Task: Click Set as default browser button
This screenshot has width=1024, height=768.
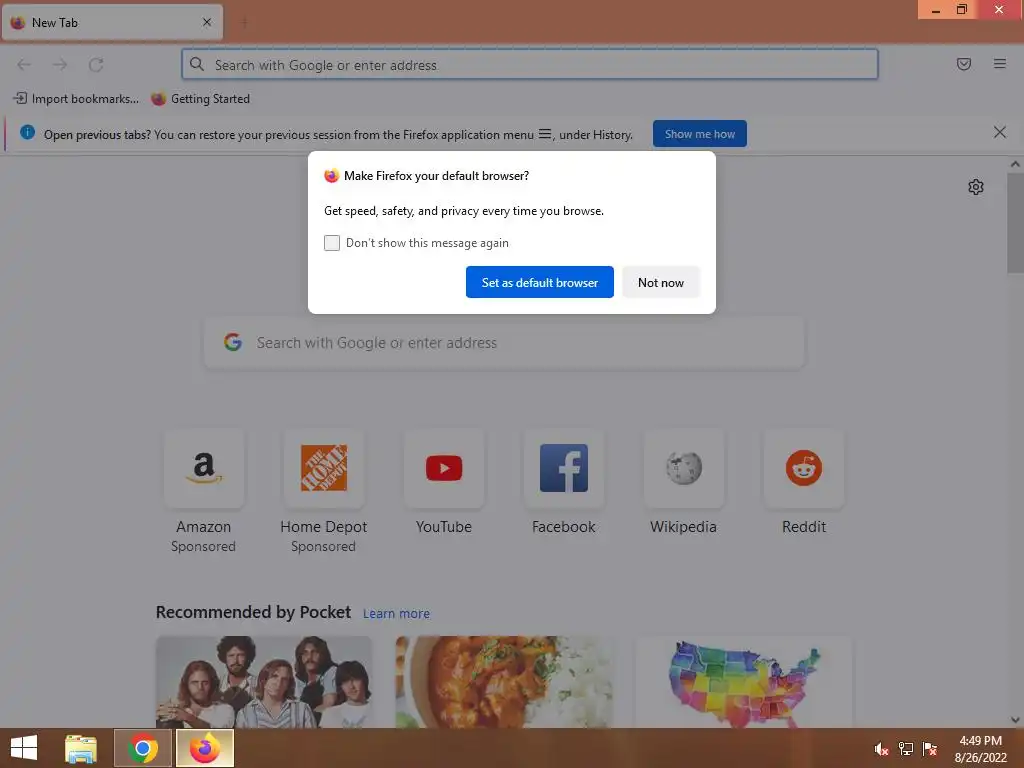Action: tap(539, 282)
